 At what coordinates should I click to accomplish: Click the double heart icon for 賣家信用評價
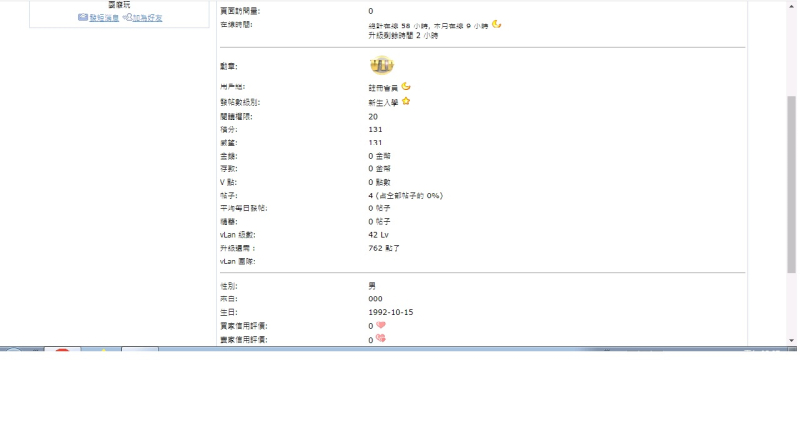(x=381, y=338)
